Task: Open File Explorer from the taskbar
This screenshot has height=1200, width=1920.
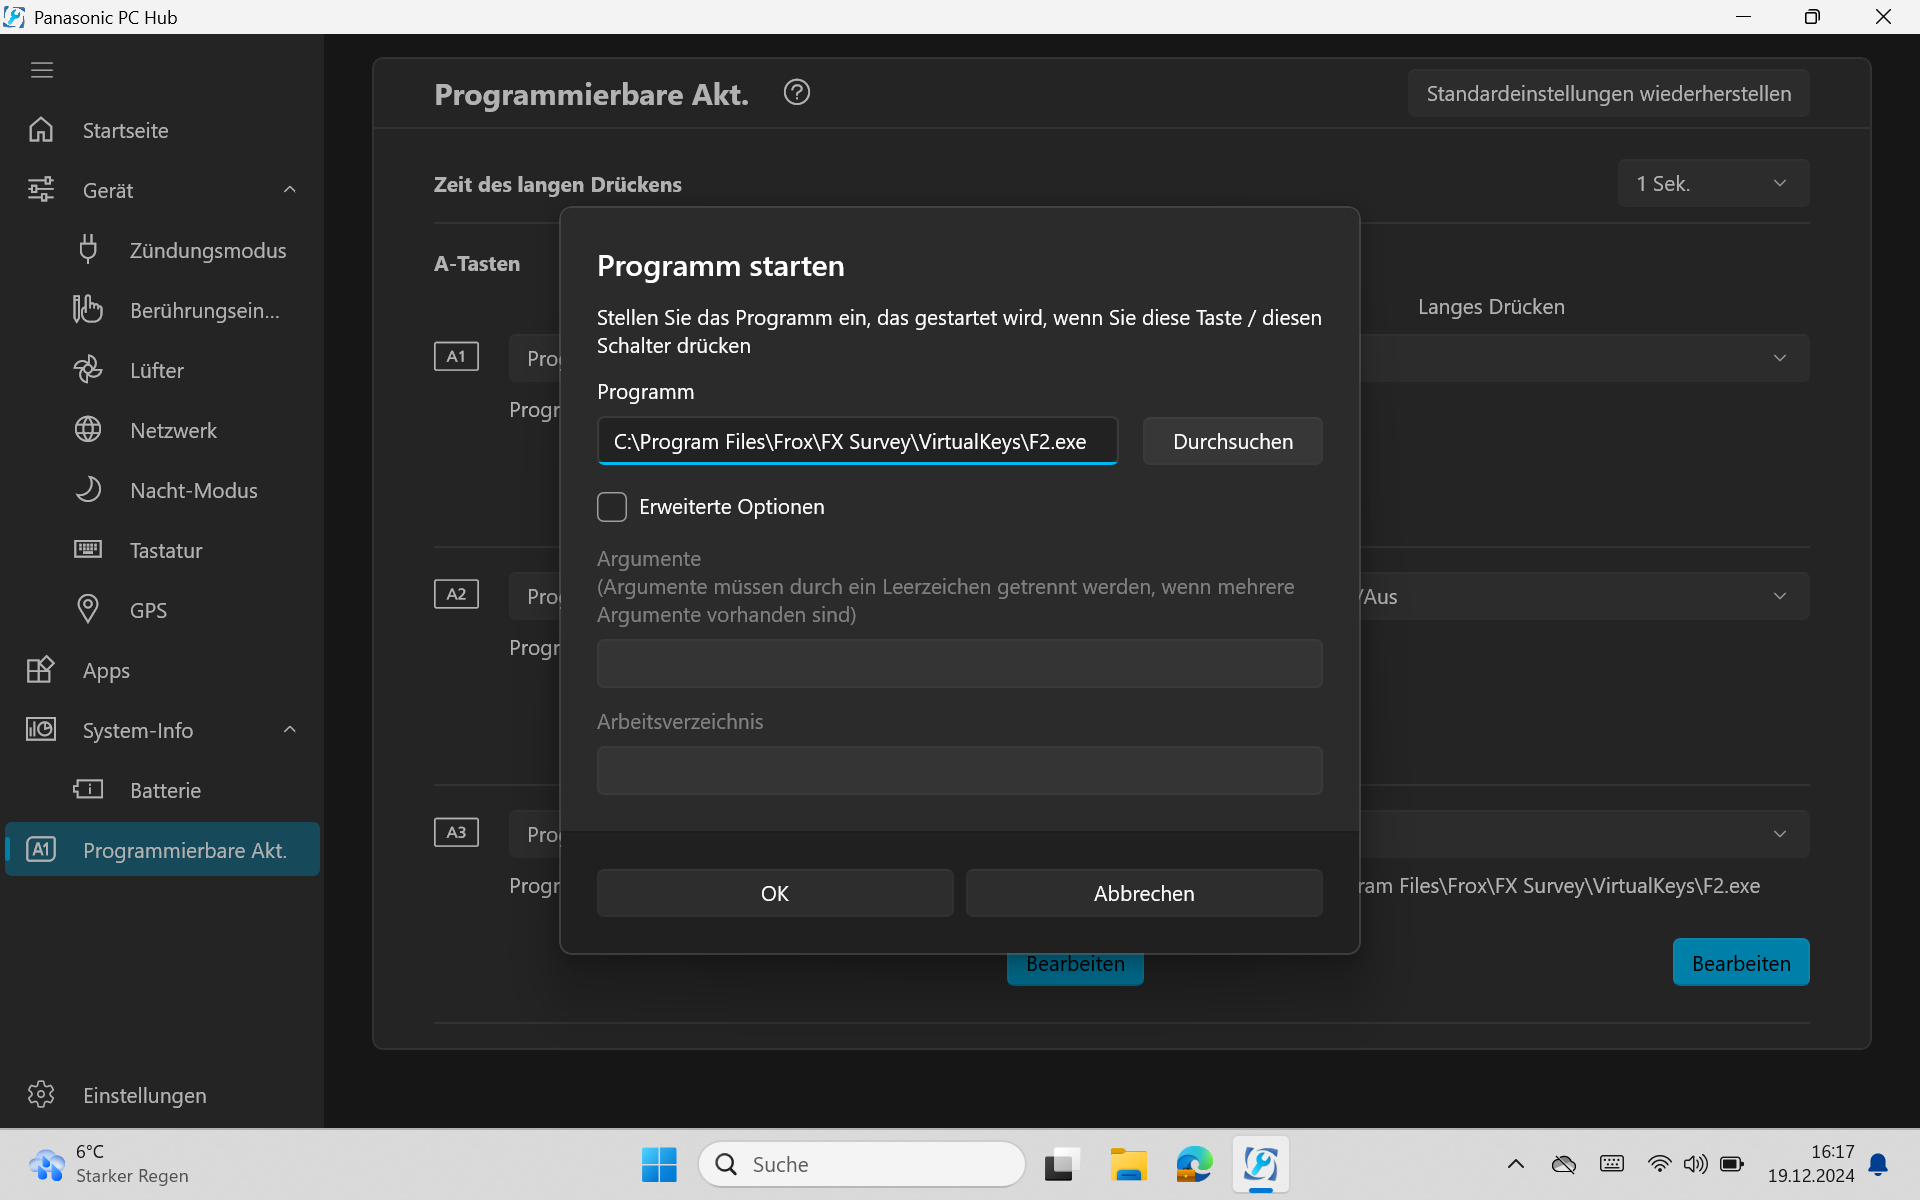Action: 1128,1164
